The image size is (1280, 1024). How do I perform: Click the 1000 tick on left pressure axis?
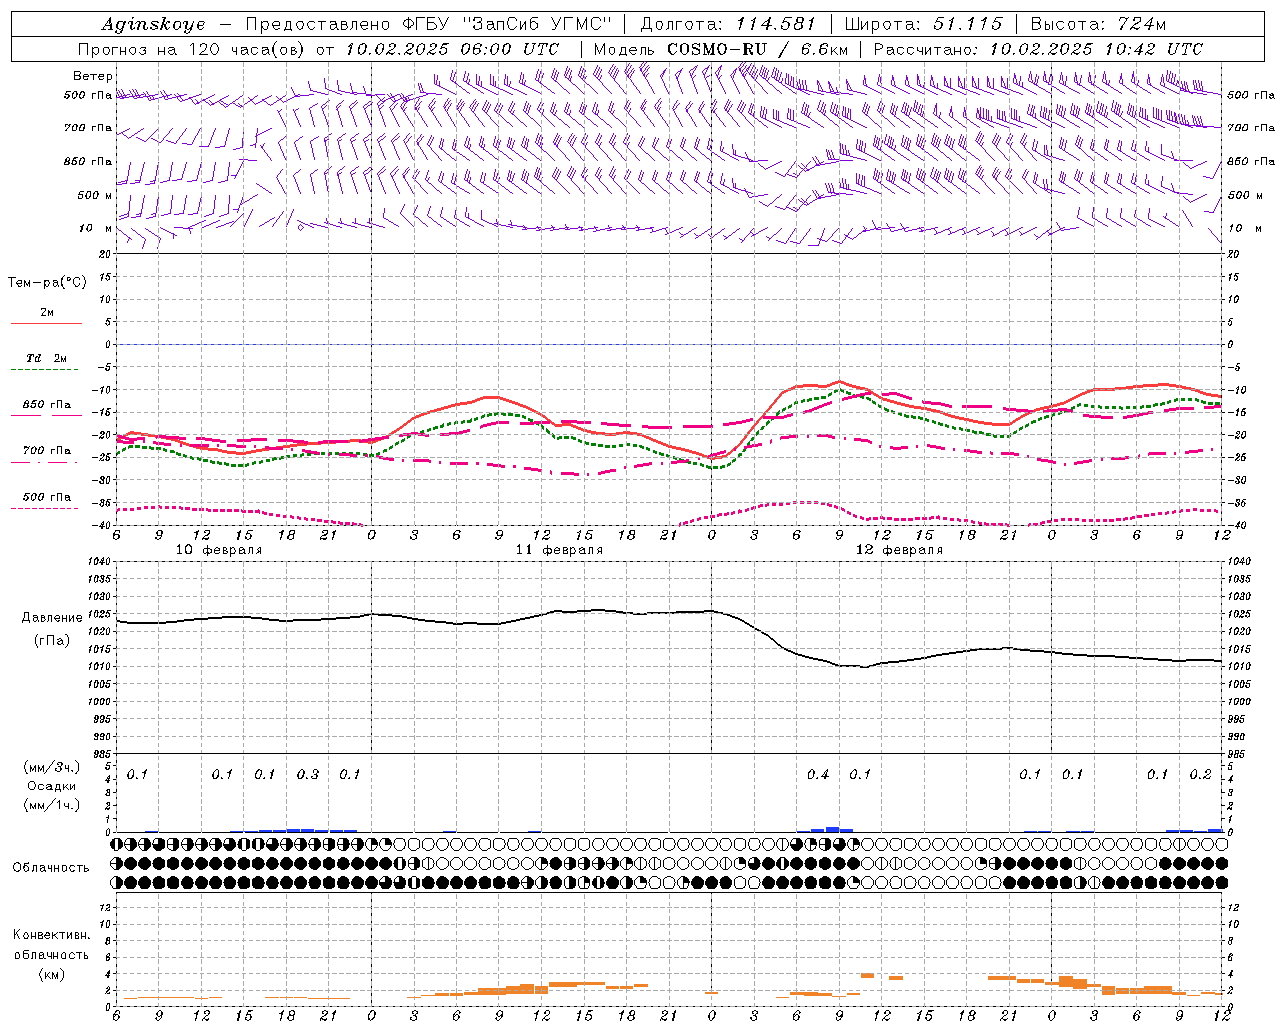tap(99, 702)
